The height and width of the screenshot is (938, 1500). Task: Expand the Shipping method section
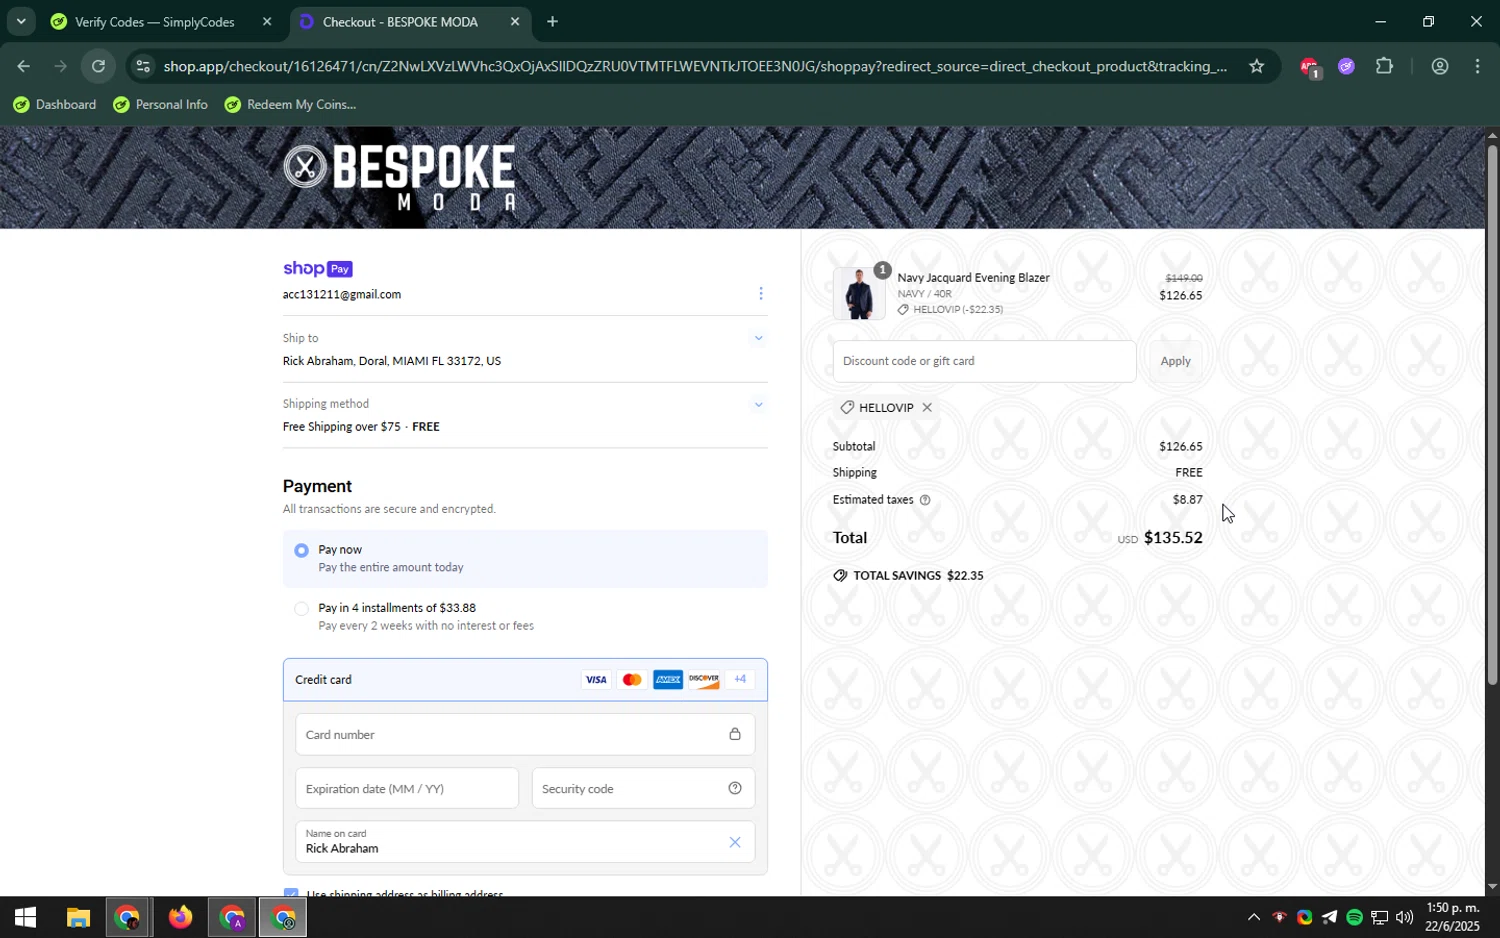tap(758, 404)
